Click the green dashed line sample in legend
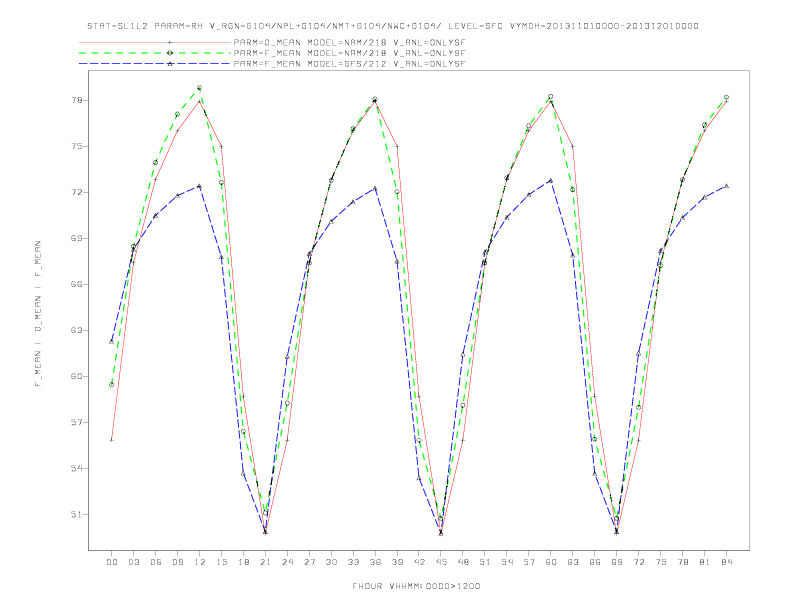The height and width of the screenshot is (612, 792). pyautogui.click(x=155, y=53)
